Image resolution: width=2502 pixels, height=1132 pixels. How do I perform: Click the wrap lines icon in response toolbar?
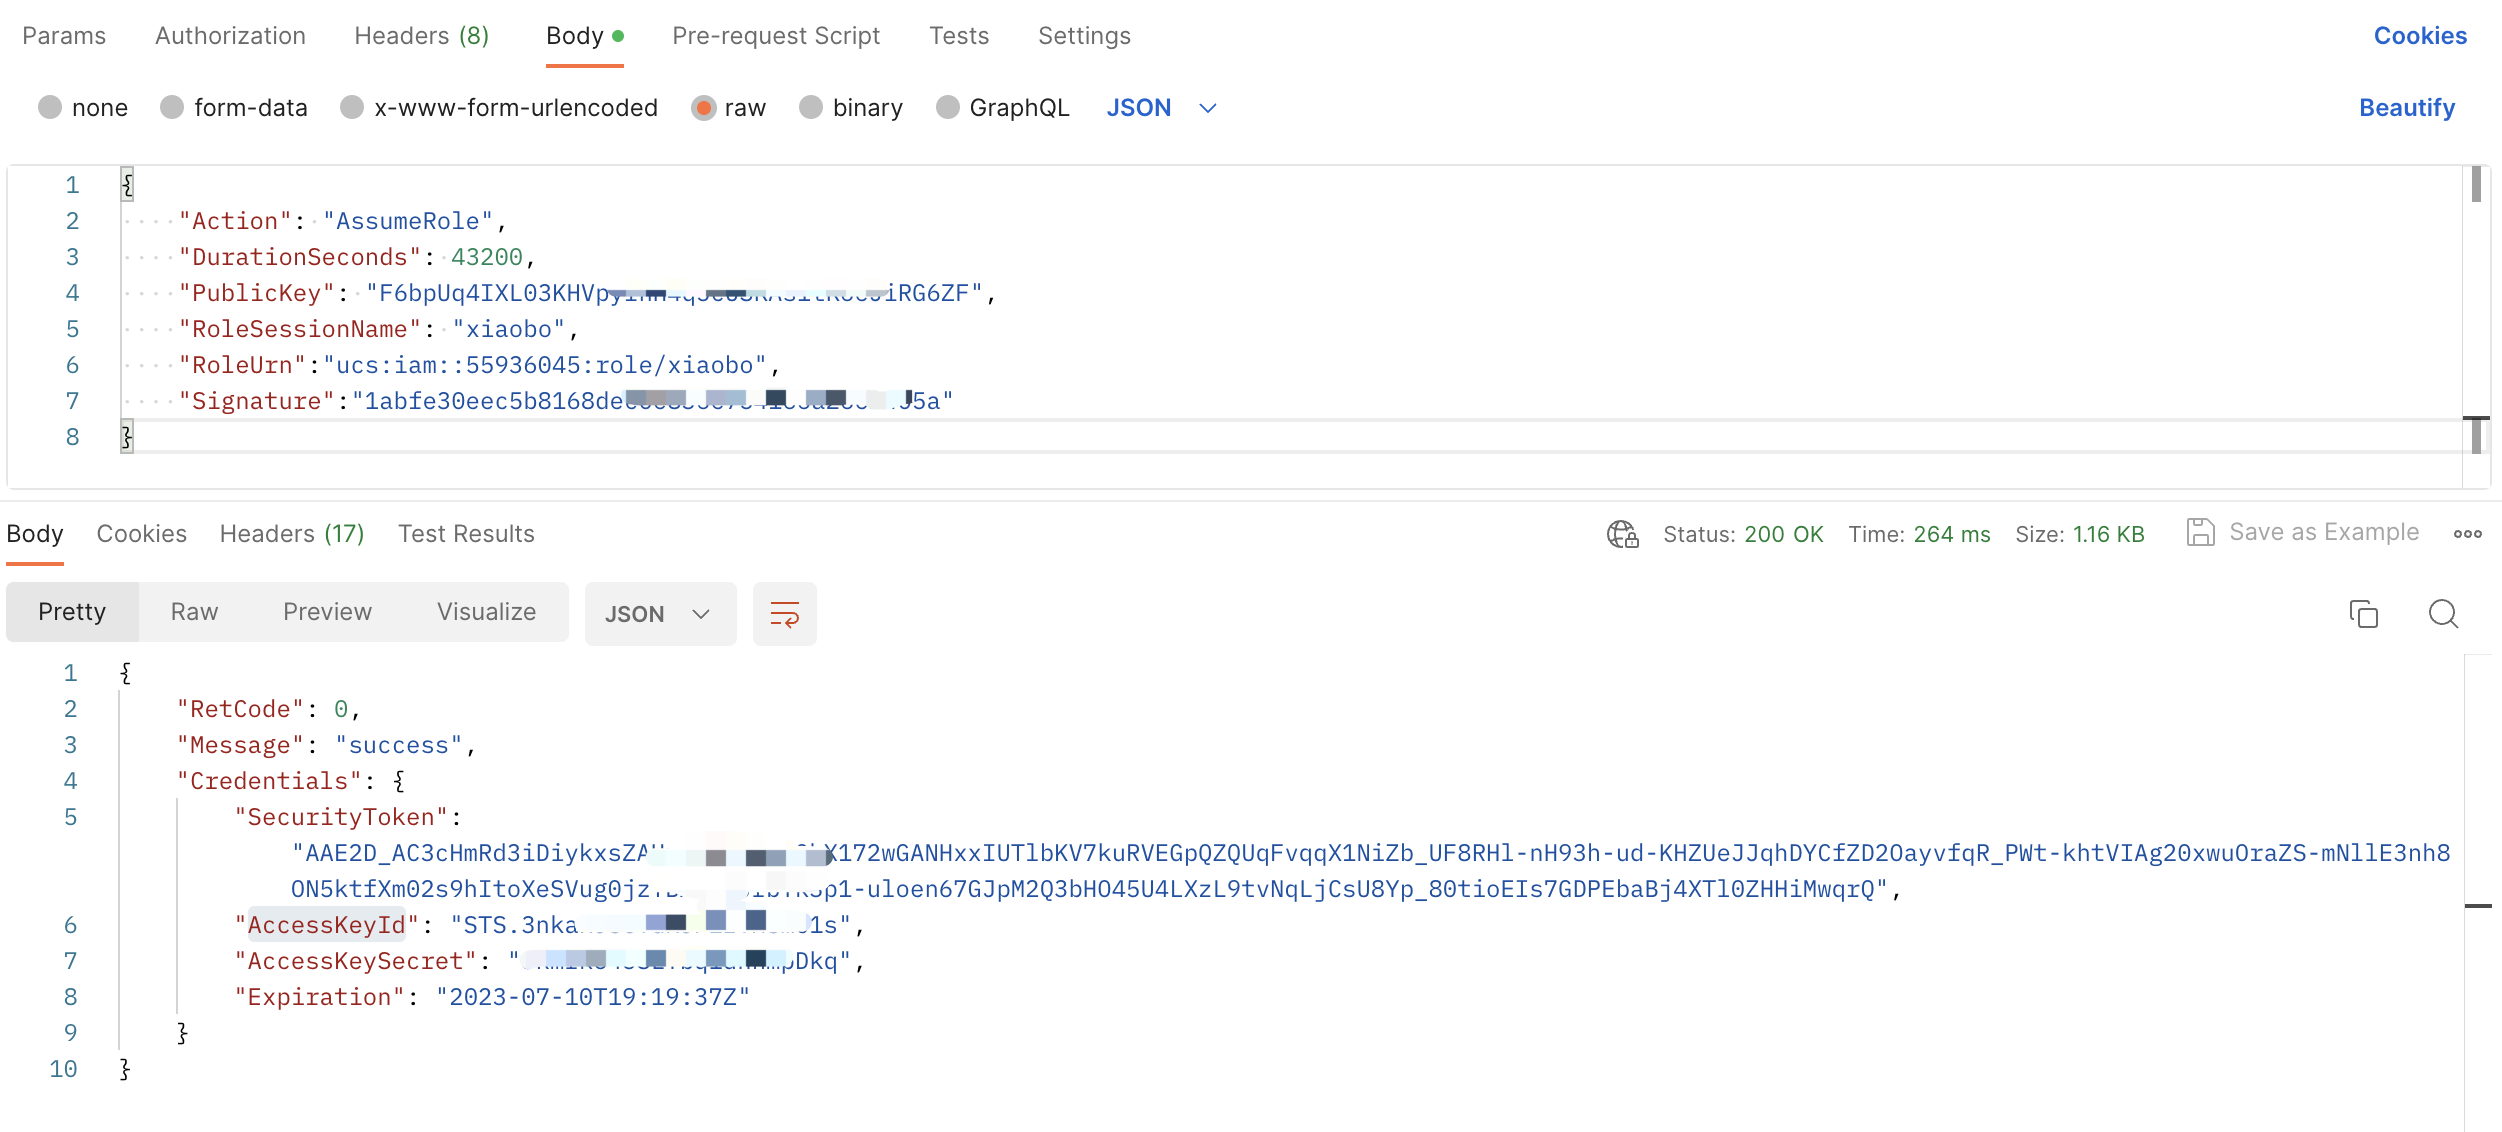point(784,614)
